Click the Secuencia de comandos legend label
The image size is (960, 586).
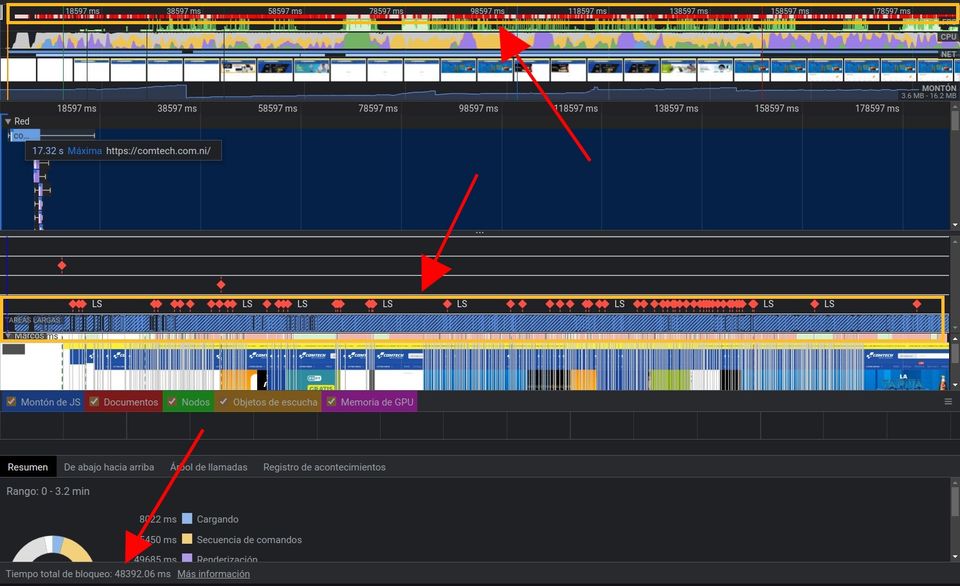(249, 539)
